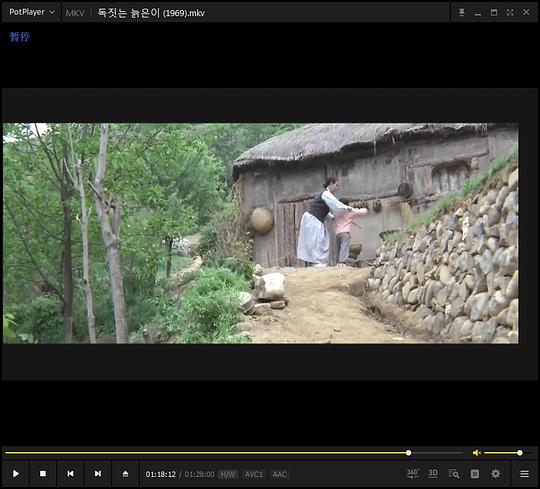Viewport: 540px width, 489px height.
Task: Click the Play button
Action: click(15, 474)
